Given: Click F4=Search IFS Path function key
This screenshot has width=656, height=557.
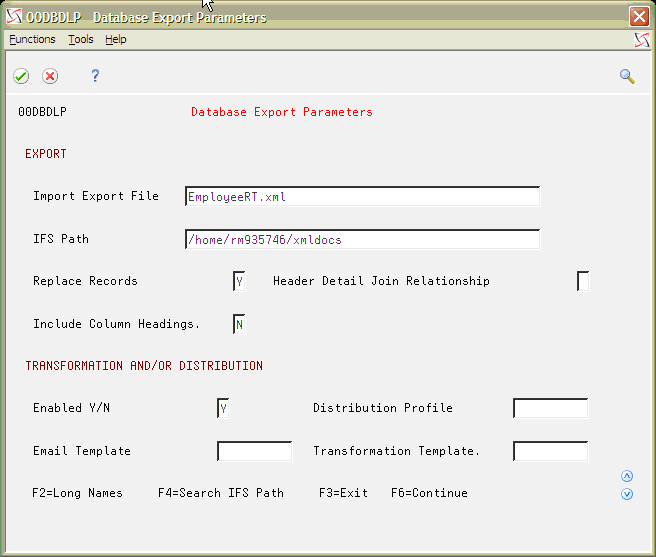Looking at the screenshot, I should tap(221, 493).
